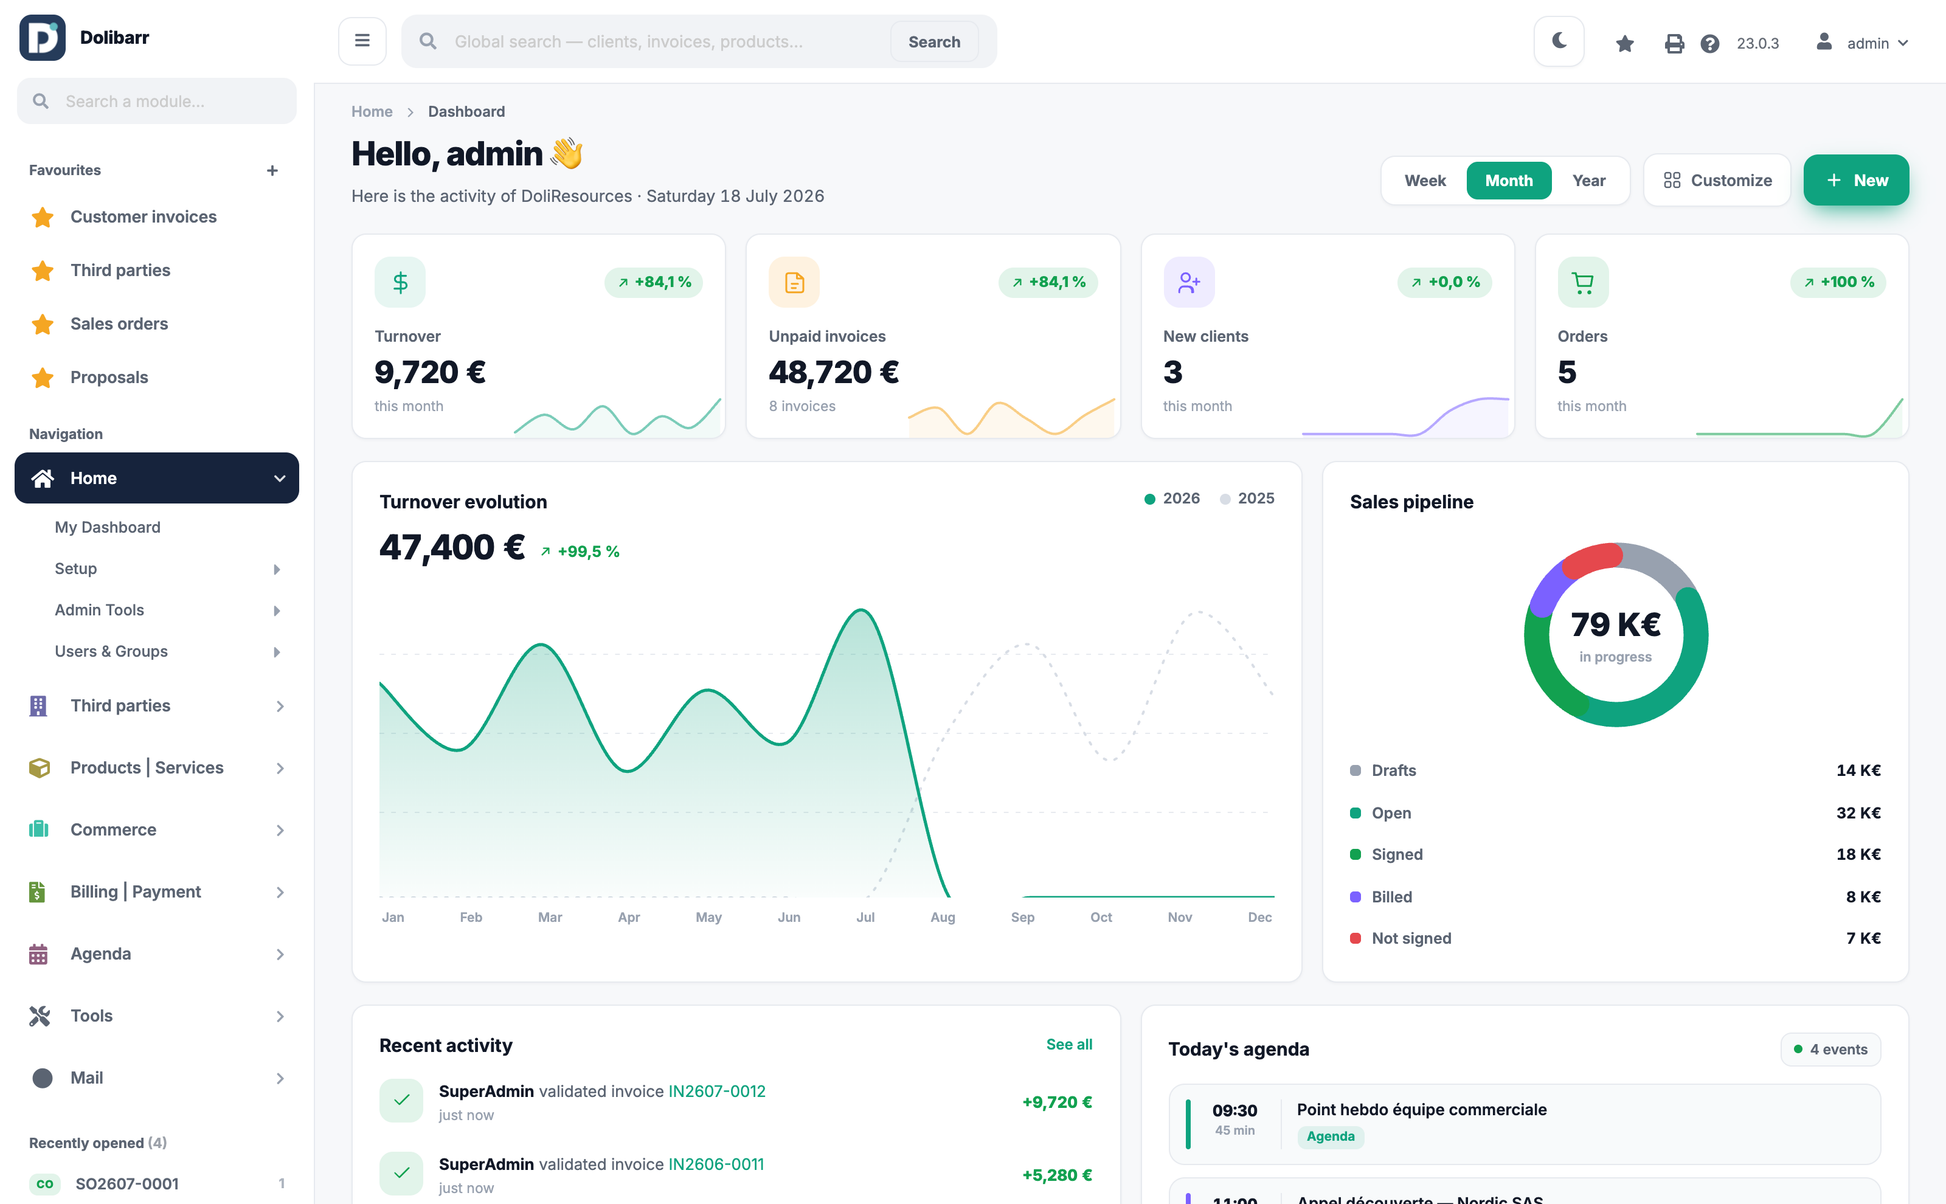Select the Month period tab
The width and height of the screenshot is (1946, 1204).
(1509, 181)
